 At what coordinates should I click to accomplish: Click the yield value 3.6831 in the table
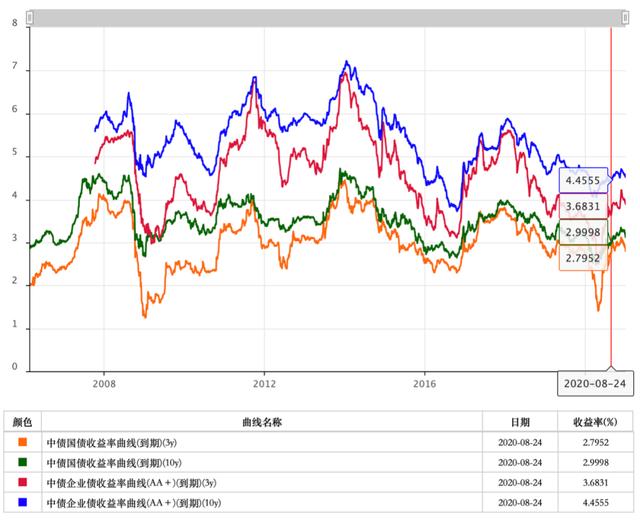(x=596, y=482)
